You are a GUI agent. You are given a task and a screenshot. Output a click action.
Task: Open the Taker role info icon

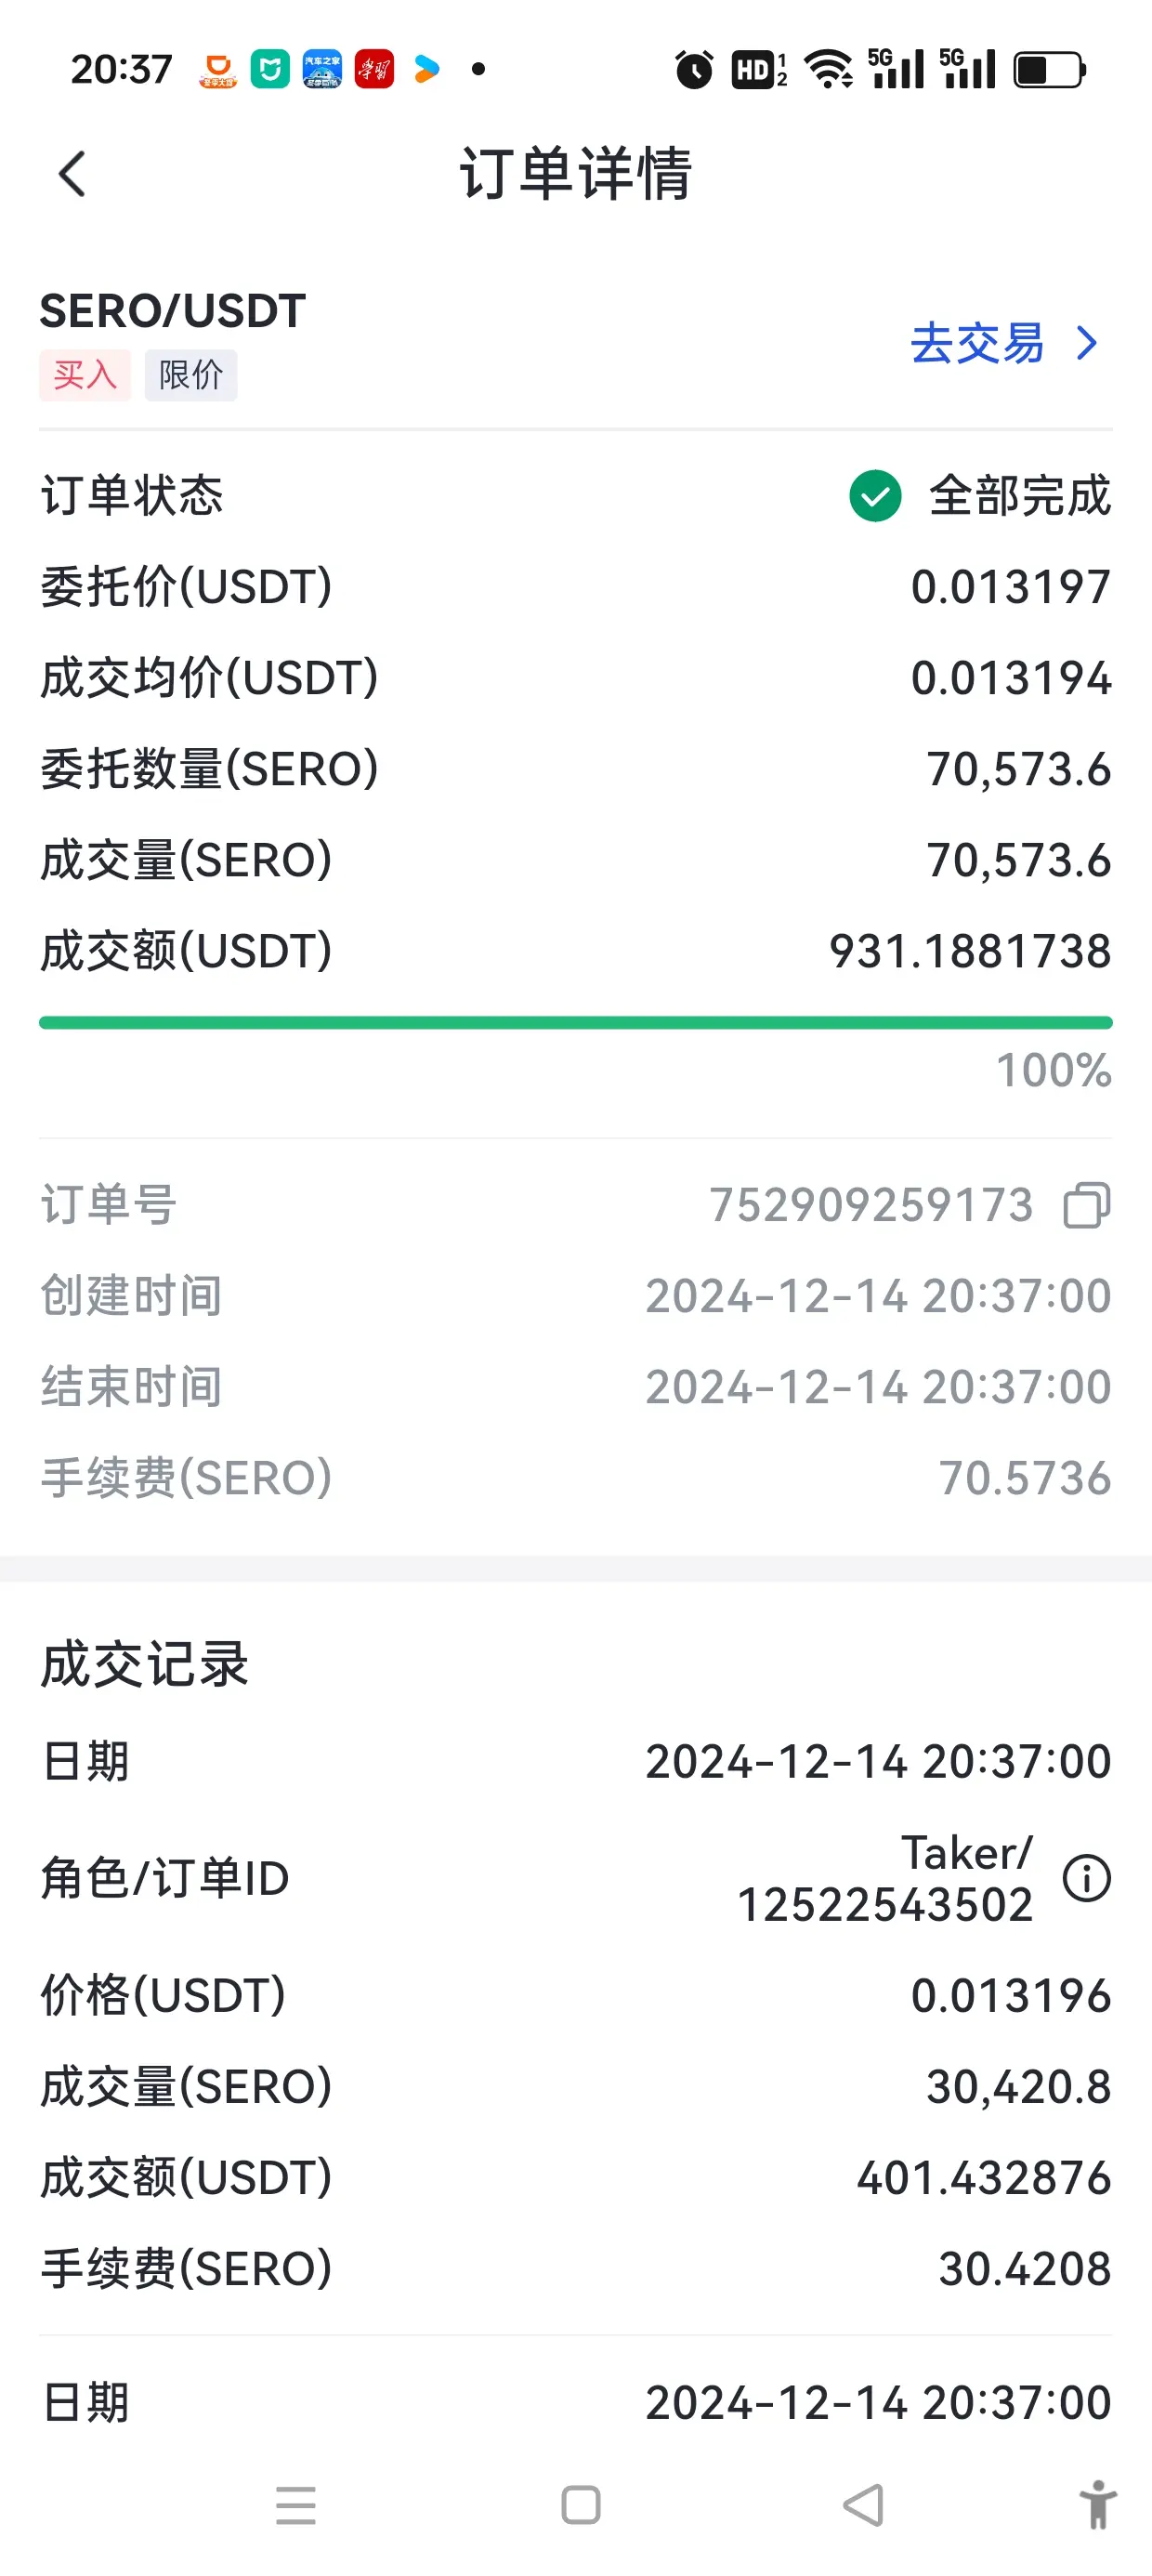1087,1878
